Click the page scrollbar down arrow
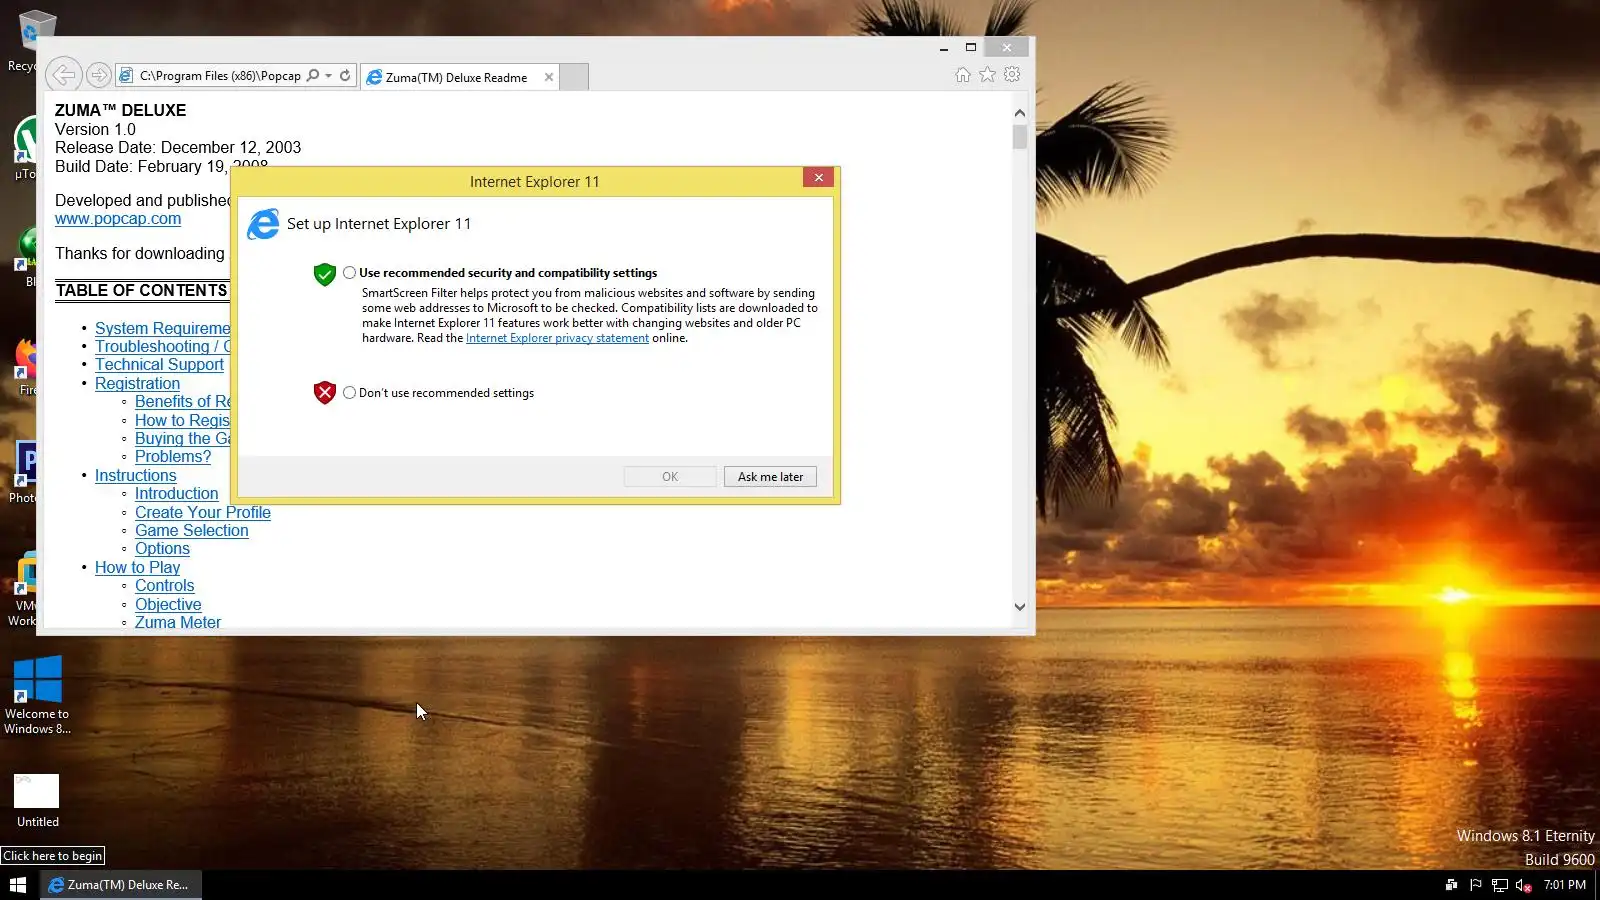This screenshot has width=1600, height=900. [1019, 607]
